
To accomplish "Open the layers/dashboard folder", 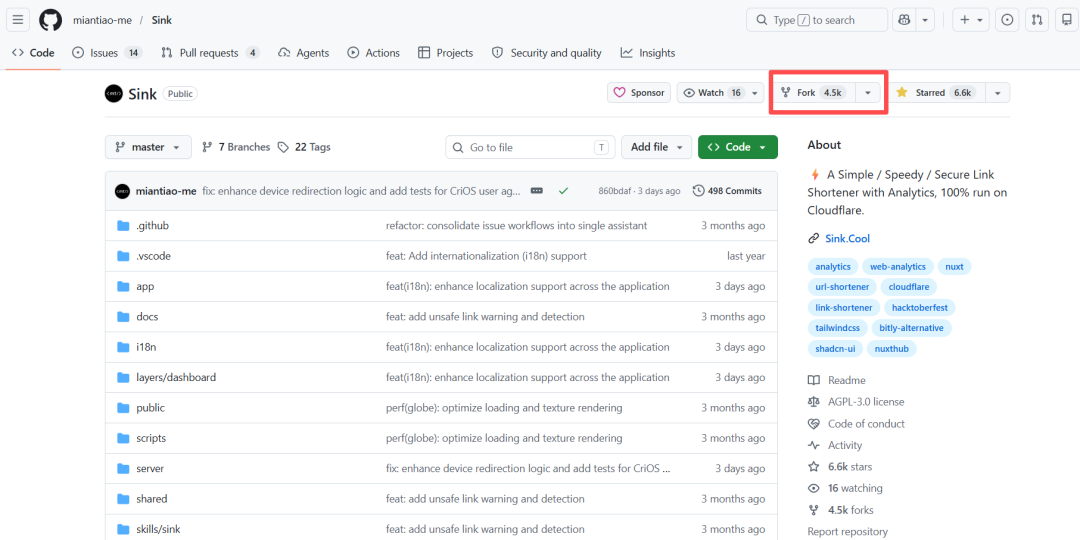I will click(x=176, y=377).
